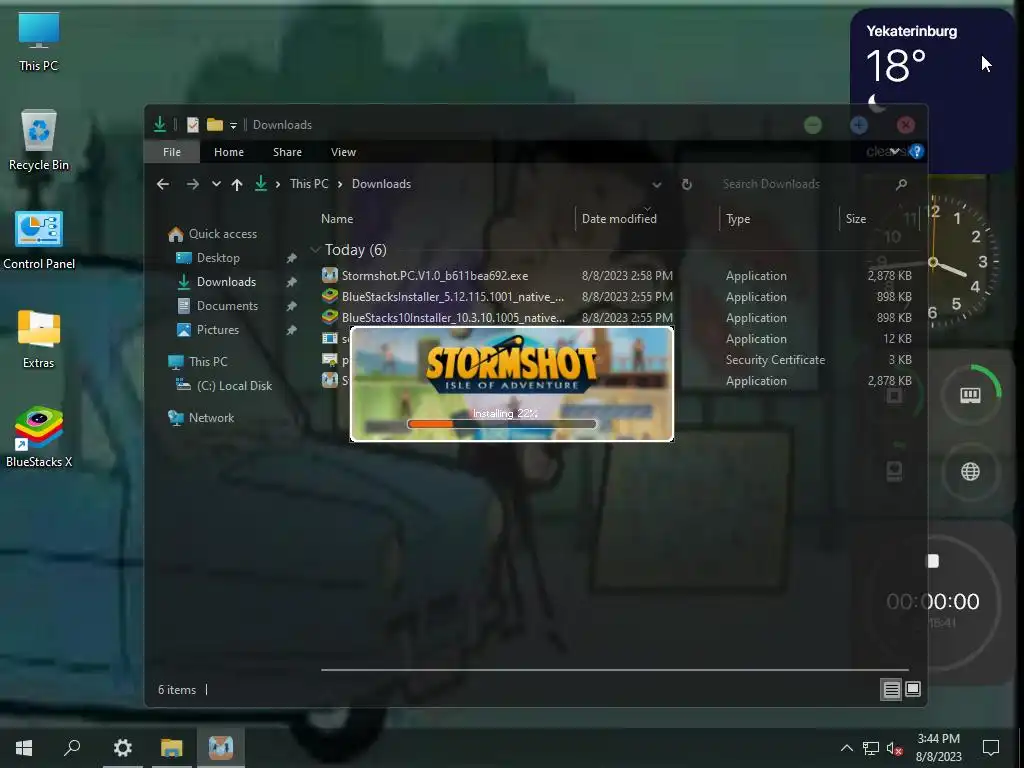Open the notification center icon

(991, 748)
